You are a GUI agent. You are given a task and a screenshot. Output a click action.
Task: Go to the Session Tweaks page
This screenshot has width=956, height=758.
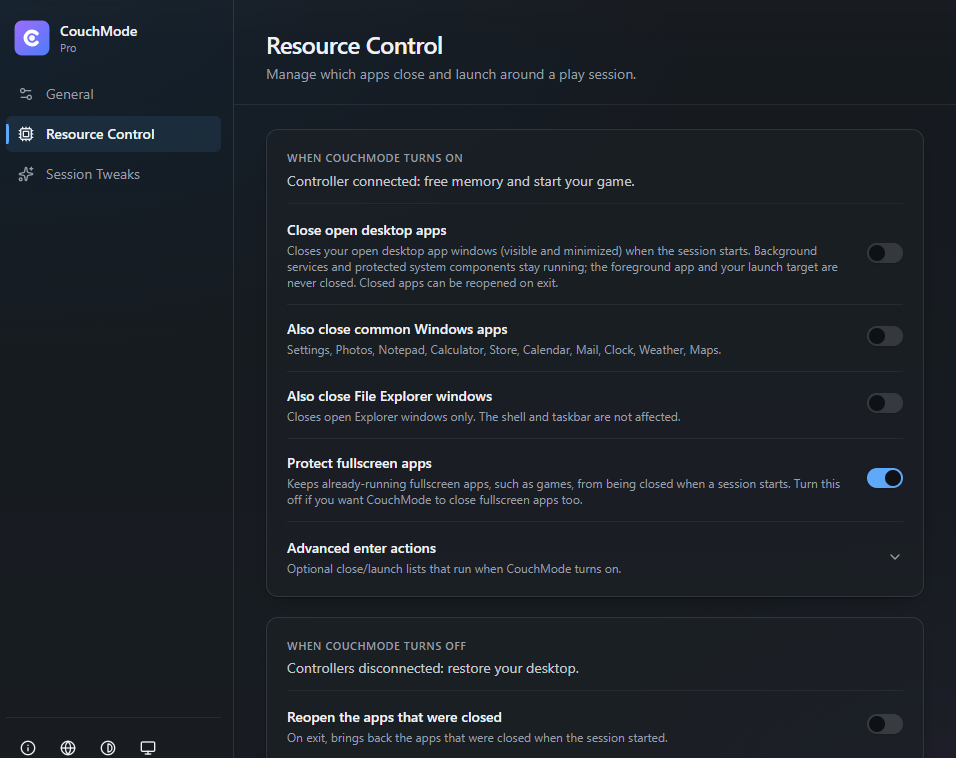point(113,174)
